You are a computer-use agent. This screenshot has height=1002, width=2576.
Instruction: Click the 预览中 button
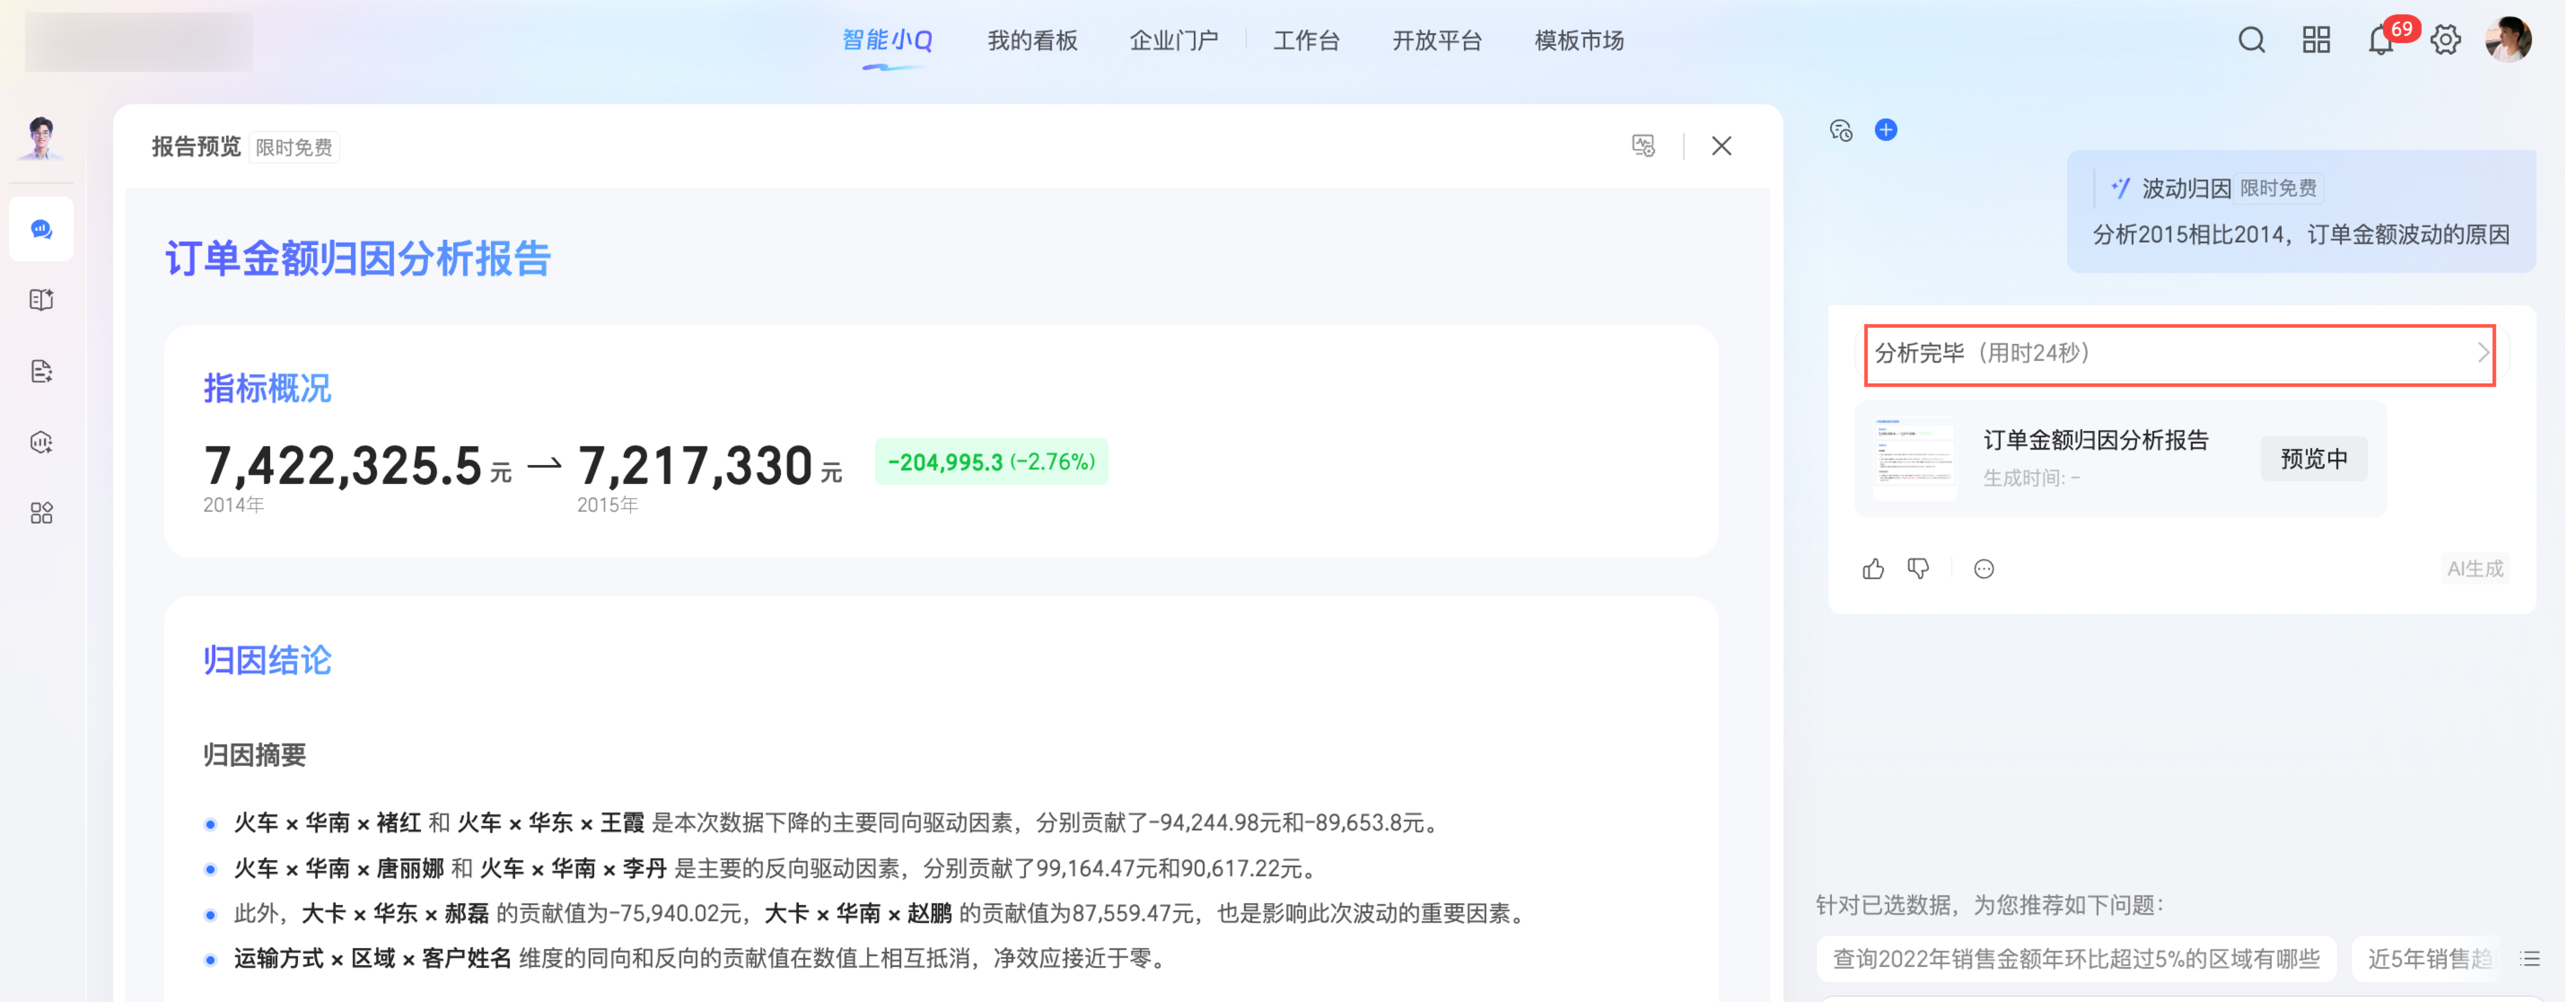tap(2313, 459)
